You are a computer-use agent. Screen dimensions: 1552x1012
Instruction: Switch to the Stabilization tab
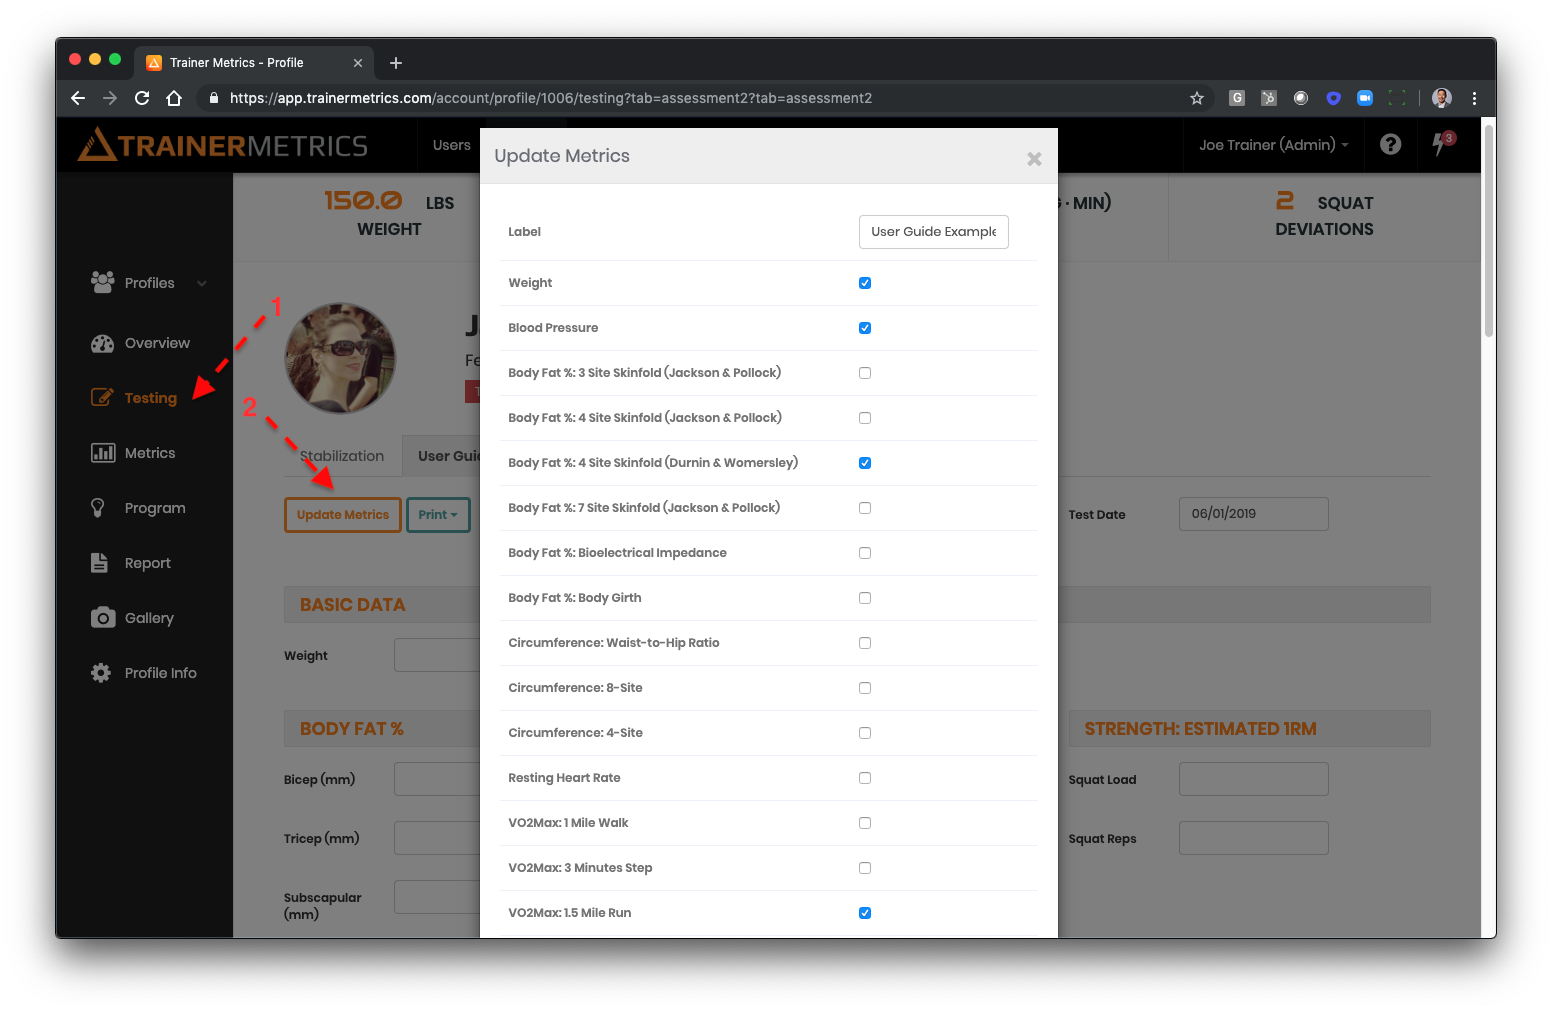[342, 456]
